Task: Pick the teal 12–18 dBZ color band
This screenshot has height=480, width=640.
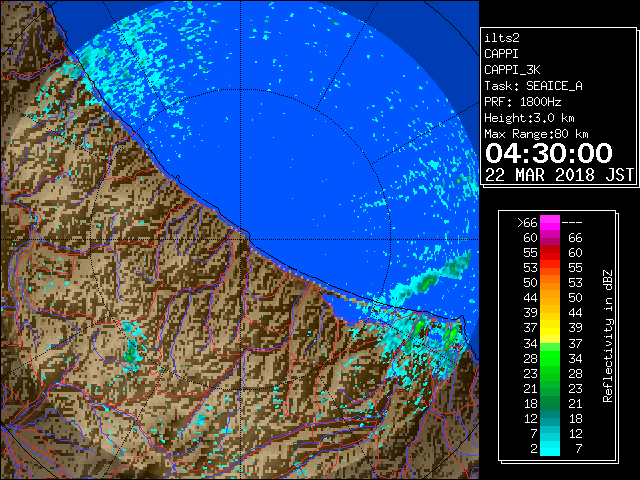Action: coord(550,418)
